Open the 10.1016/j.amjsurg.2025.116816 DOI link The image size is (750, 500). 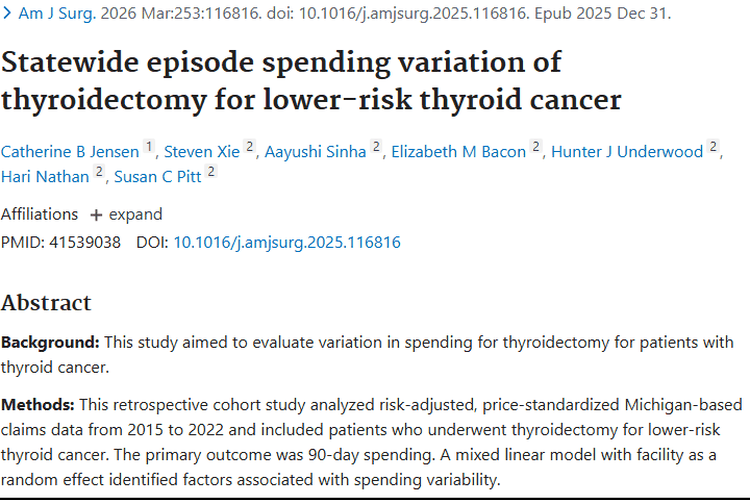click(x=287, y=242)
